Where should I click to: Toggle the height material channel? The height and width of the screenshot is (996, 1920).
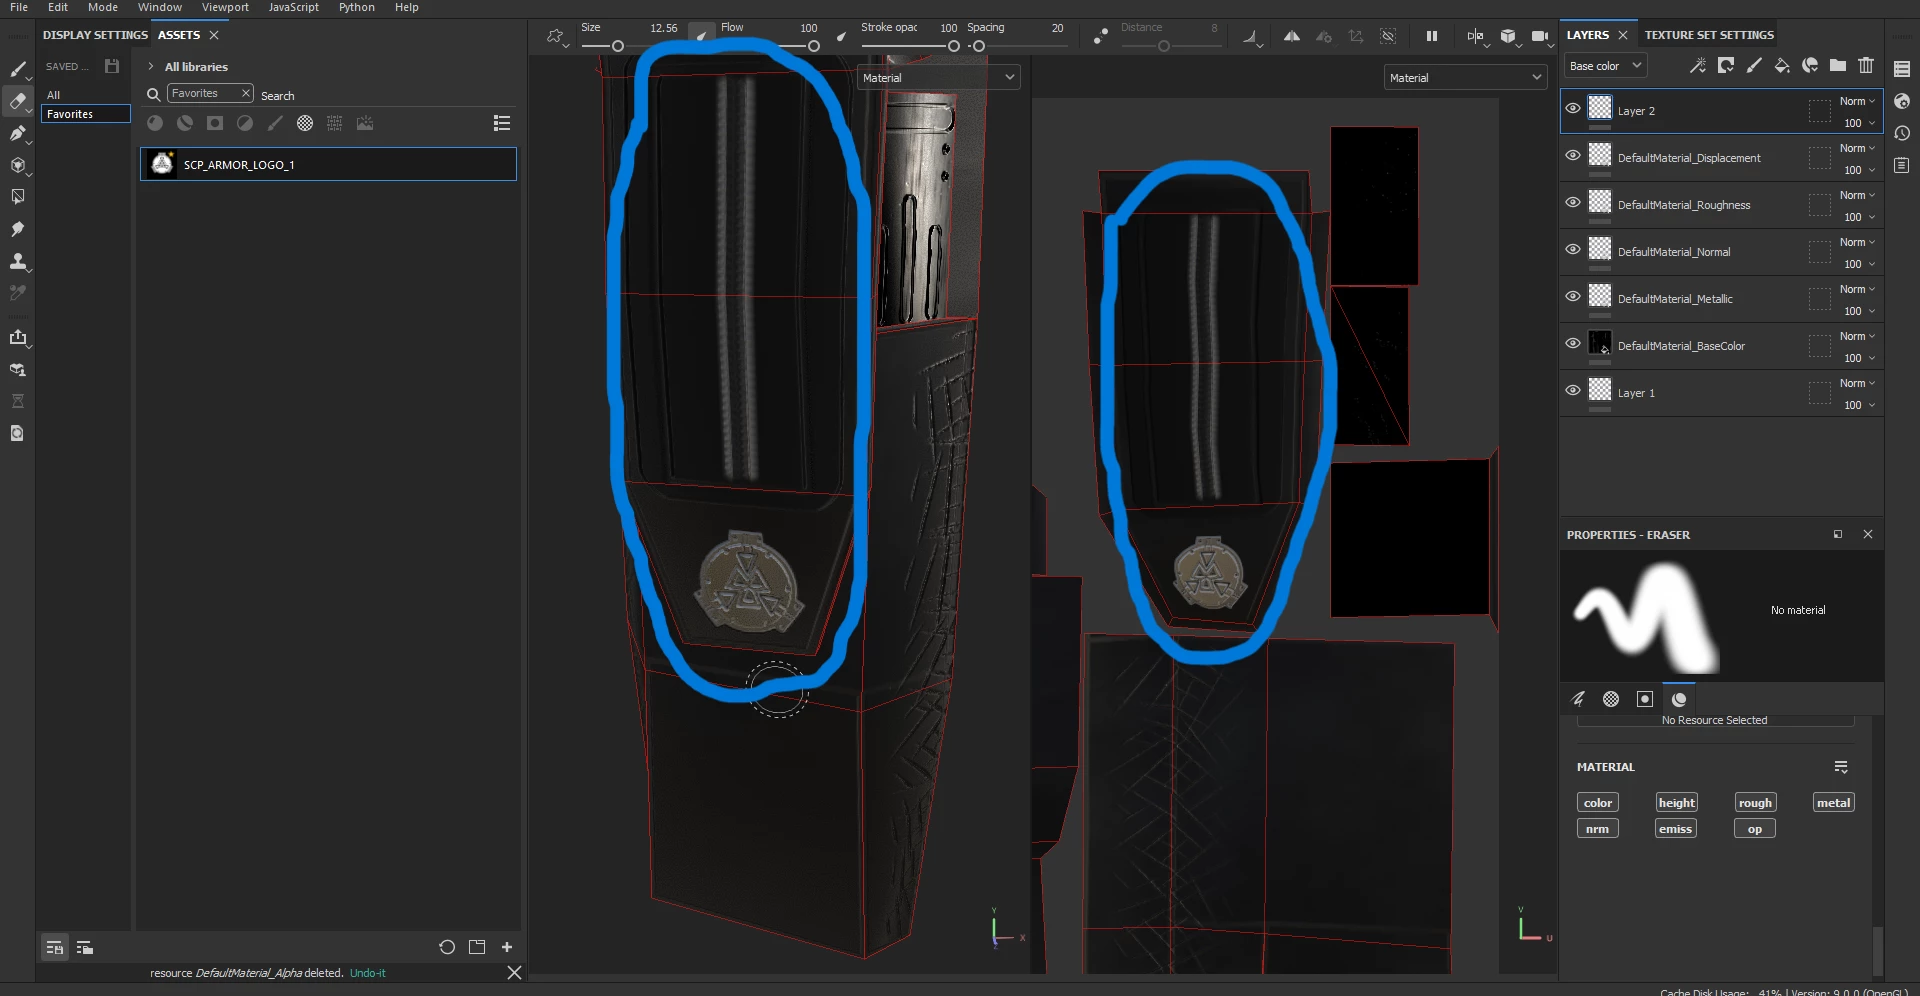1676,803
